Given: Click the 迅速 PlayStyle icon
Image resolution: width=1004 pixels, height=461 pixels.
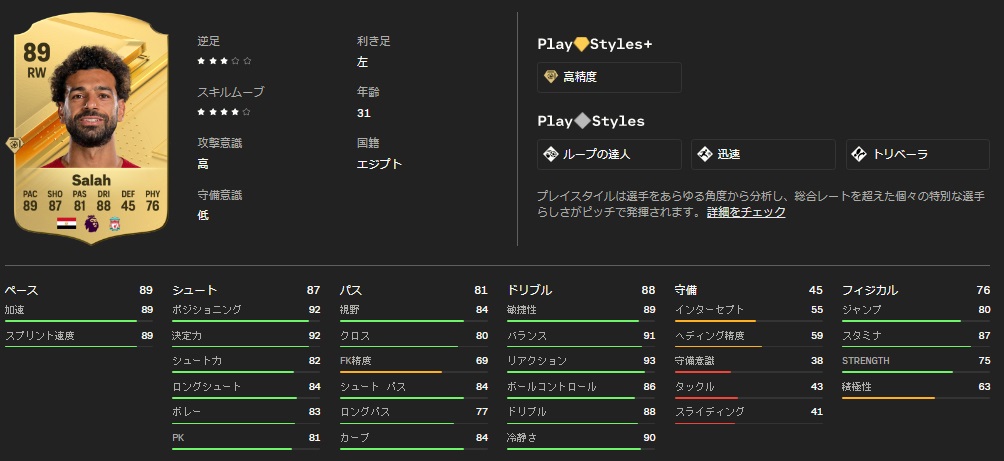Looking at the screenshot, I should [705, 154].
